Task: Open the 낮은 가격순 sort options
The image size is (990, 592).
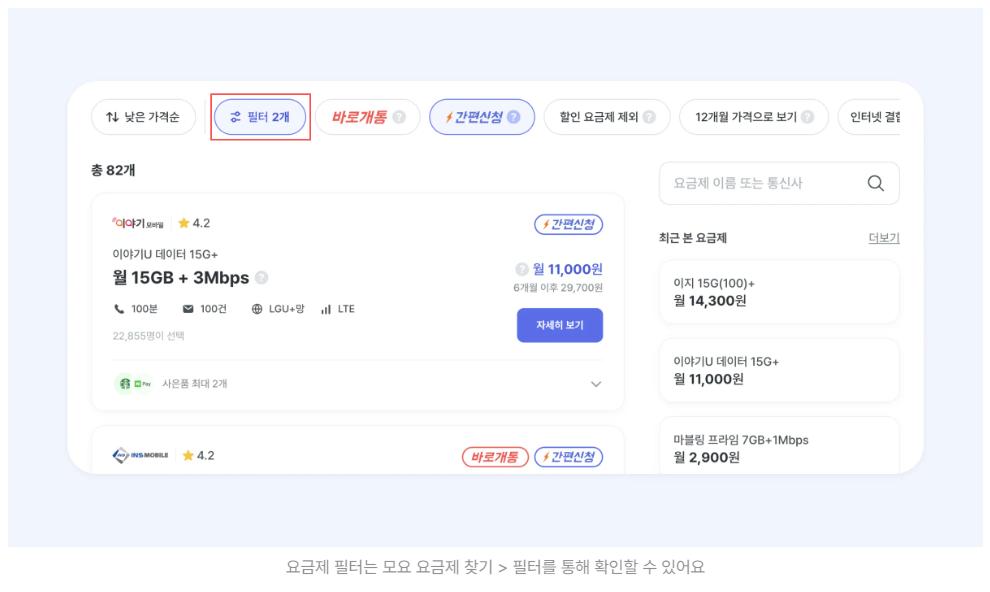Action: click(x=143, y=116)
